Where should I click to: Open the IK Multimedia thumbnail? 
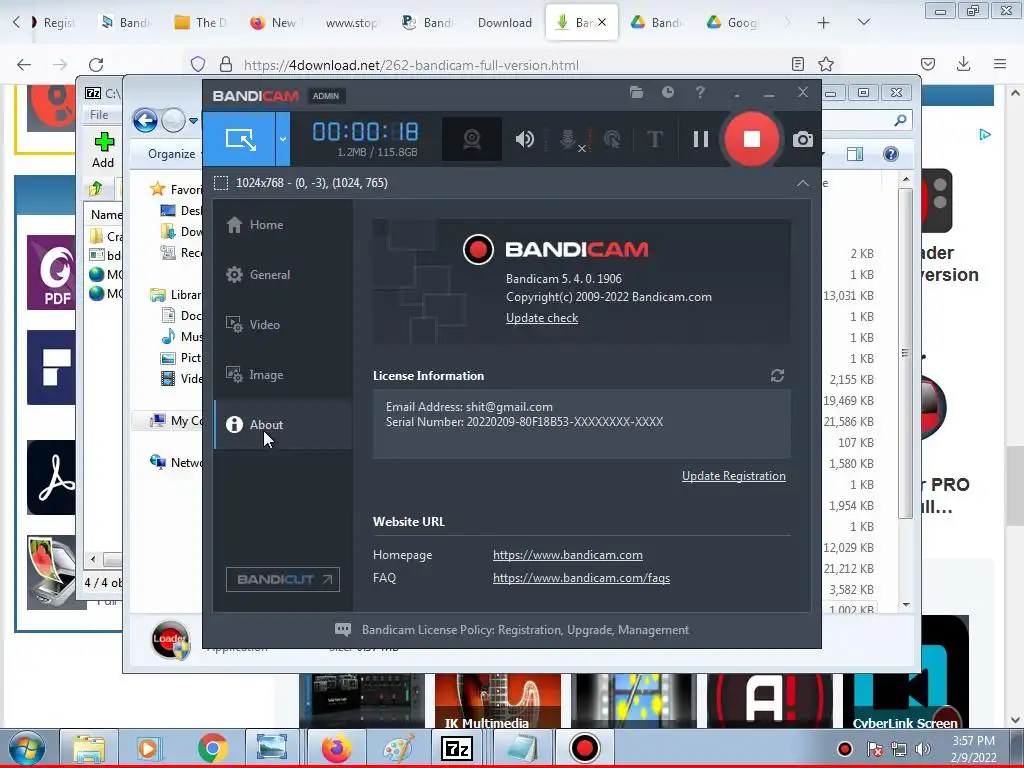coord(498,701)
